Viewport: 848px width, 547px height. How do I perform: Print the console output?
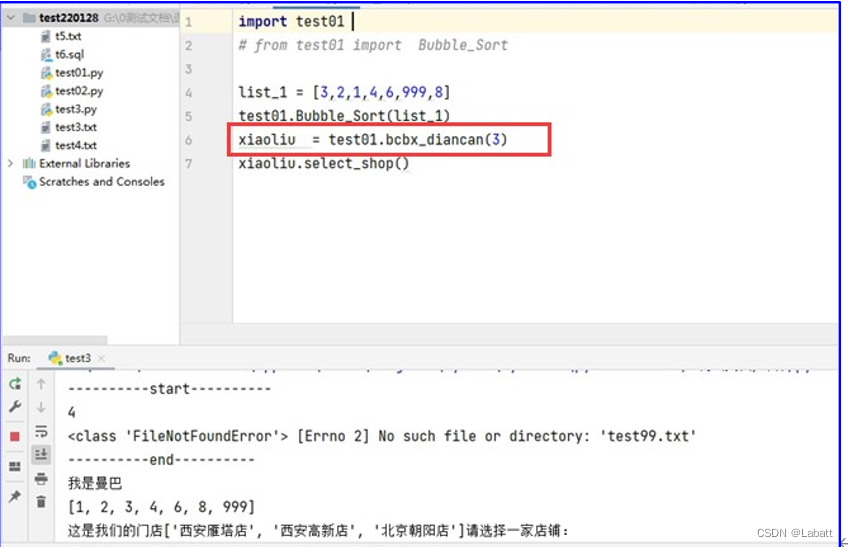41,478
